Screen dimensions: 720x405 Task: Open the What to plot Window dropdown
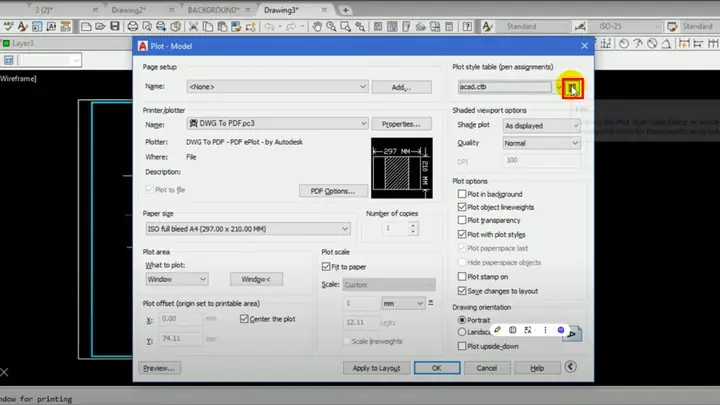[x=177, y=279]
